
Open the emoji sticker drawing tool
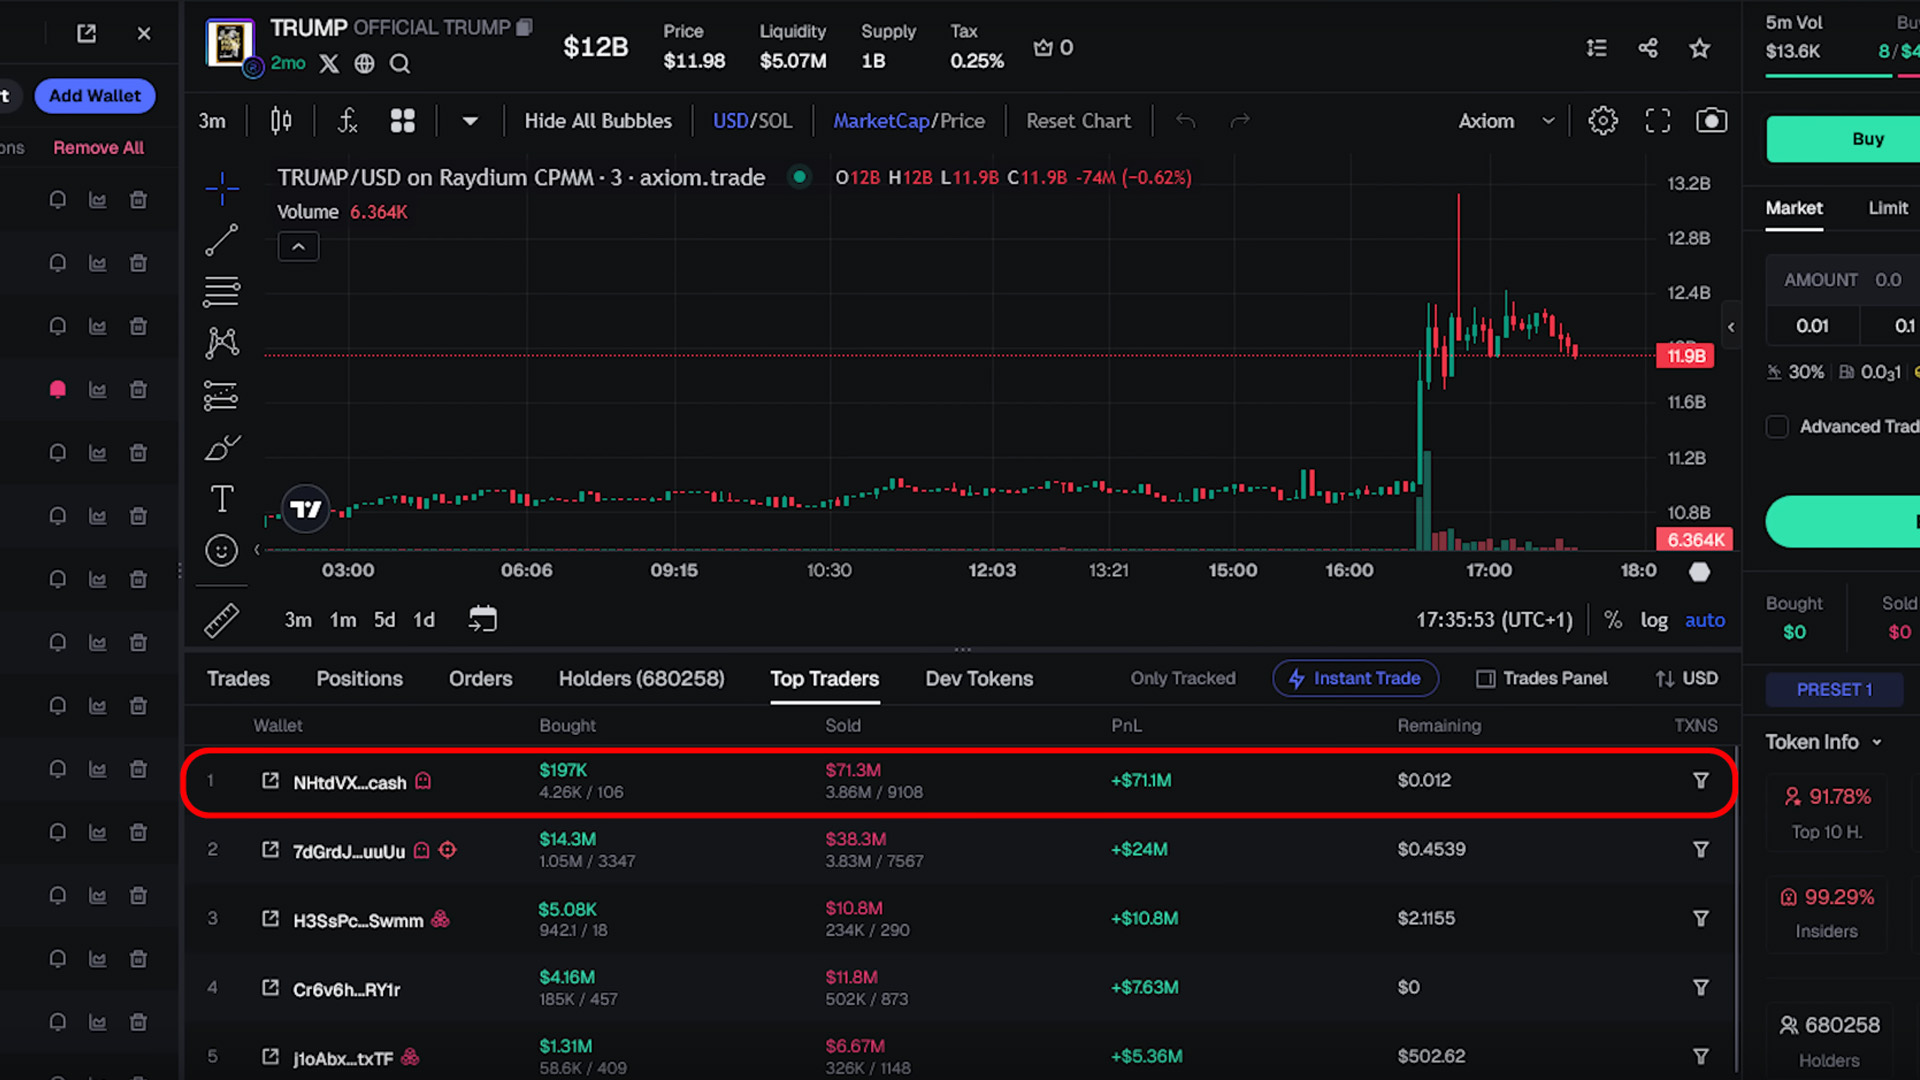coord(222,550)
